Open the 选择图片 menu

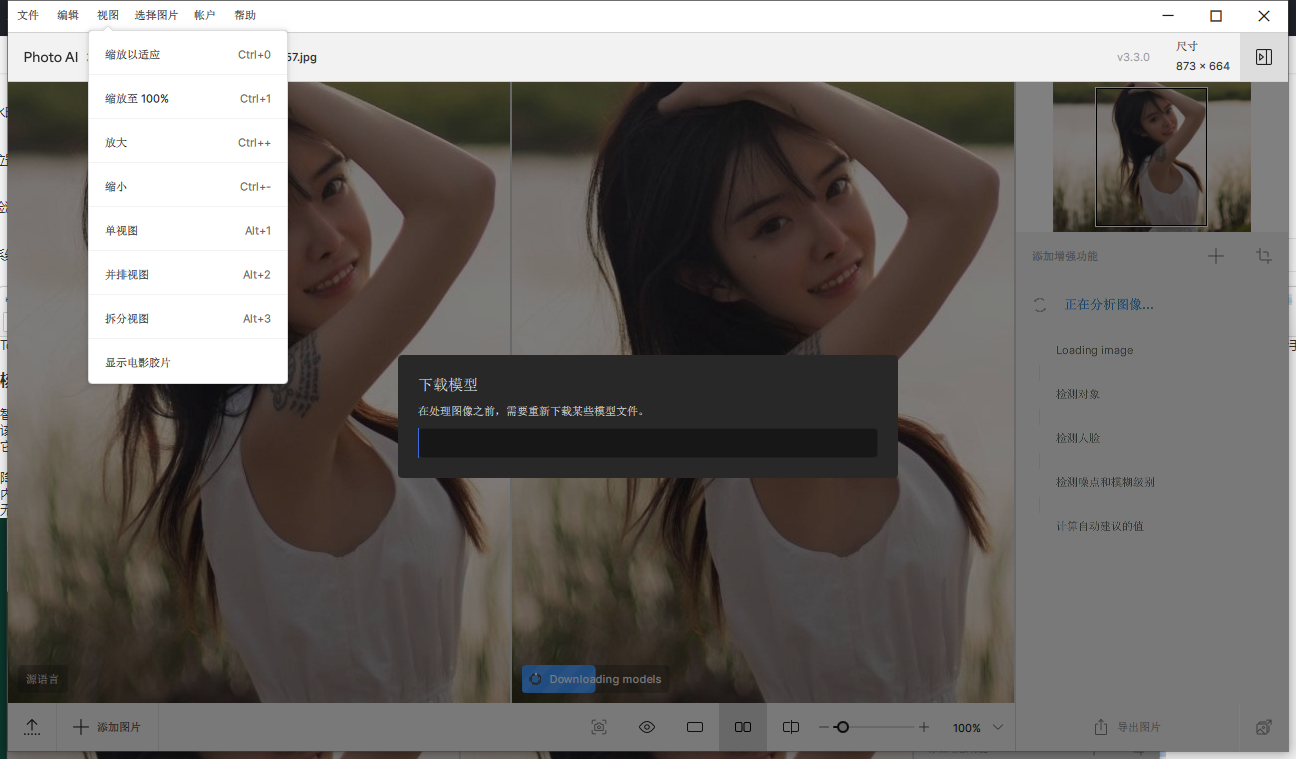(x=156, y=14)
